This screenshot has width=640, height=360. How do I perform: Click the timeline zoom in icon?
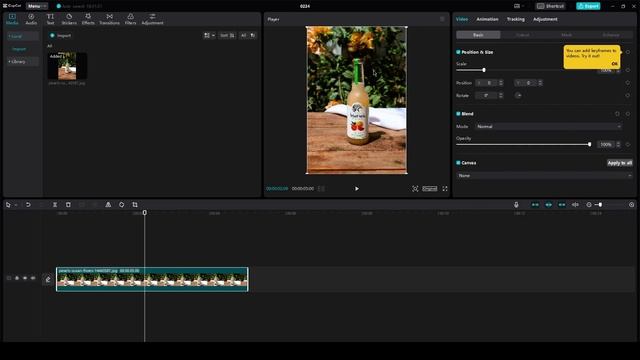pyautogui.click(x=631, y=204)
